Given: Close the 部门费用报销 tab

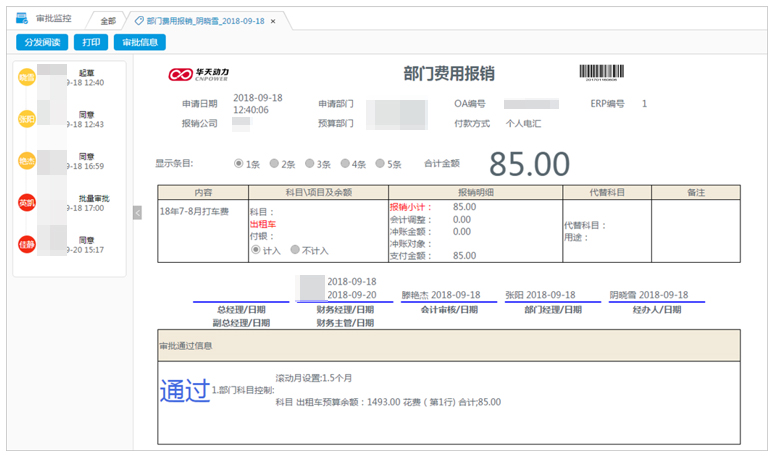Looking at the screenshot, I should [273, 21].
